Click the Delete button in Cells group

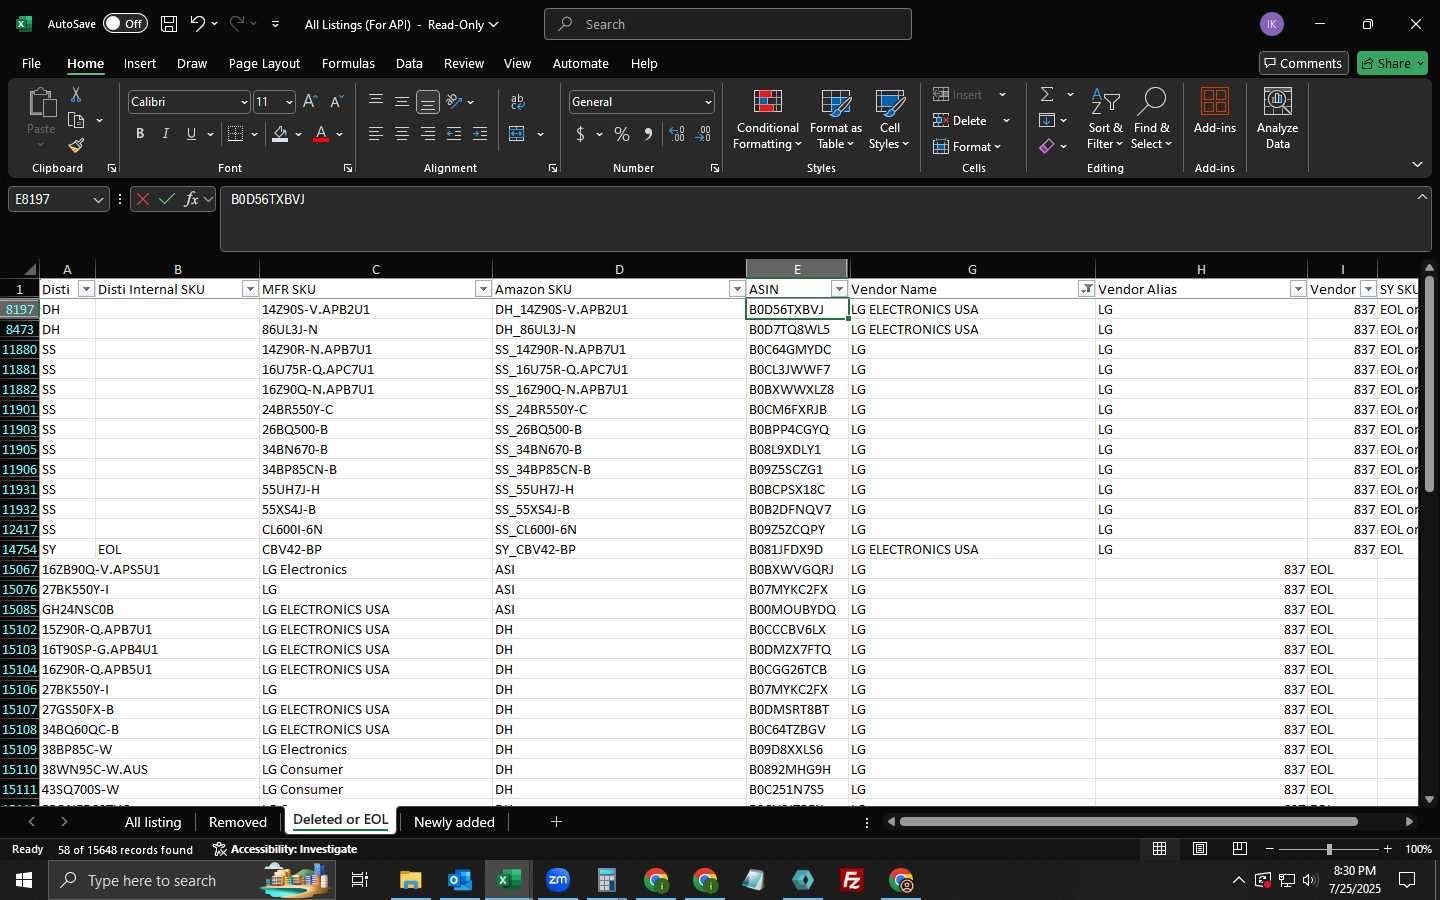pos(960,120)
